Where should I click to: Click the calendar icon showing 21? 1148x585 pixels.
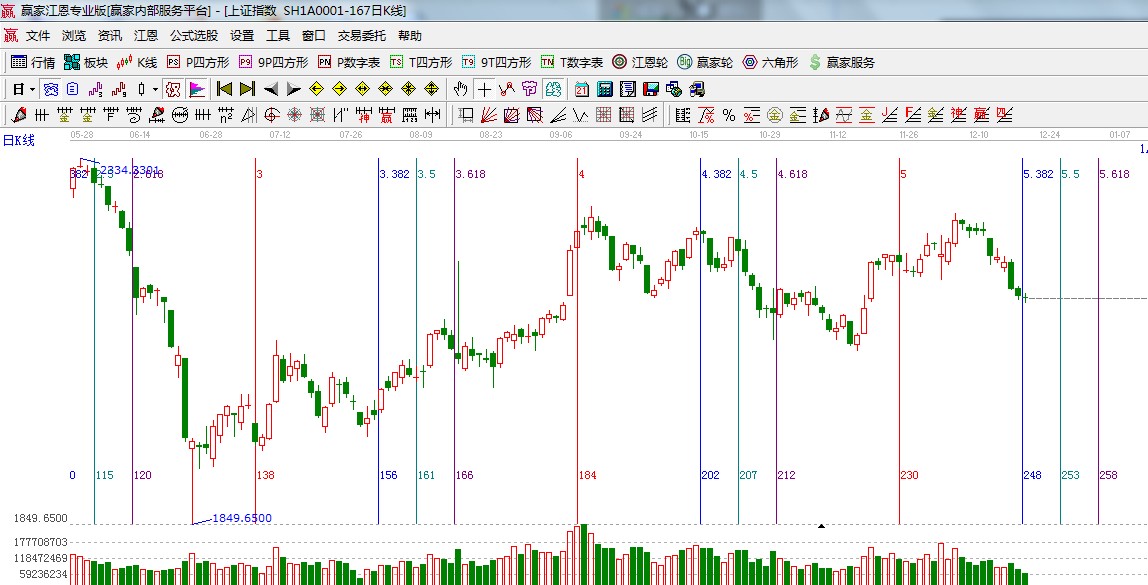tap(581, 89)
